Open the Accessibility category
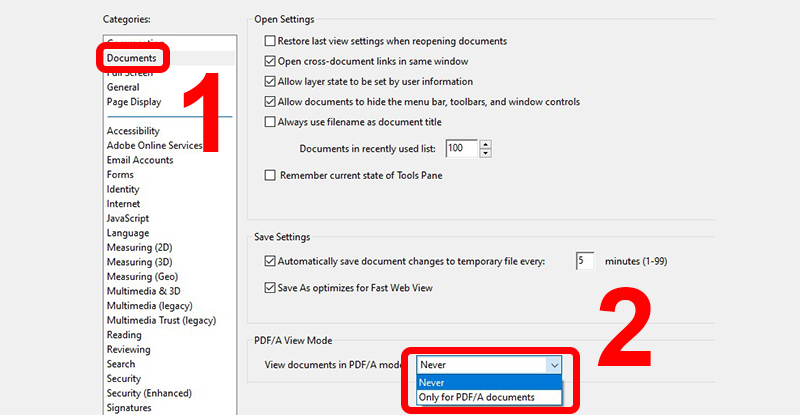This screenshot has width=800, height=415. (x=133, y=131)
